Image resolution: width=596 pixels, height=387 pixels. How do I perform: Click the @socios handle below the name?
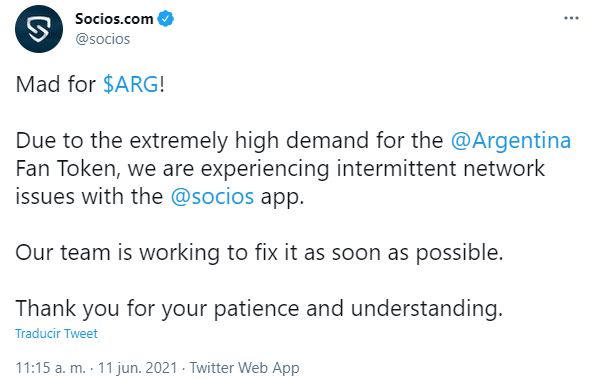click(103, 39)
